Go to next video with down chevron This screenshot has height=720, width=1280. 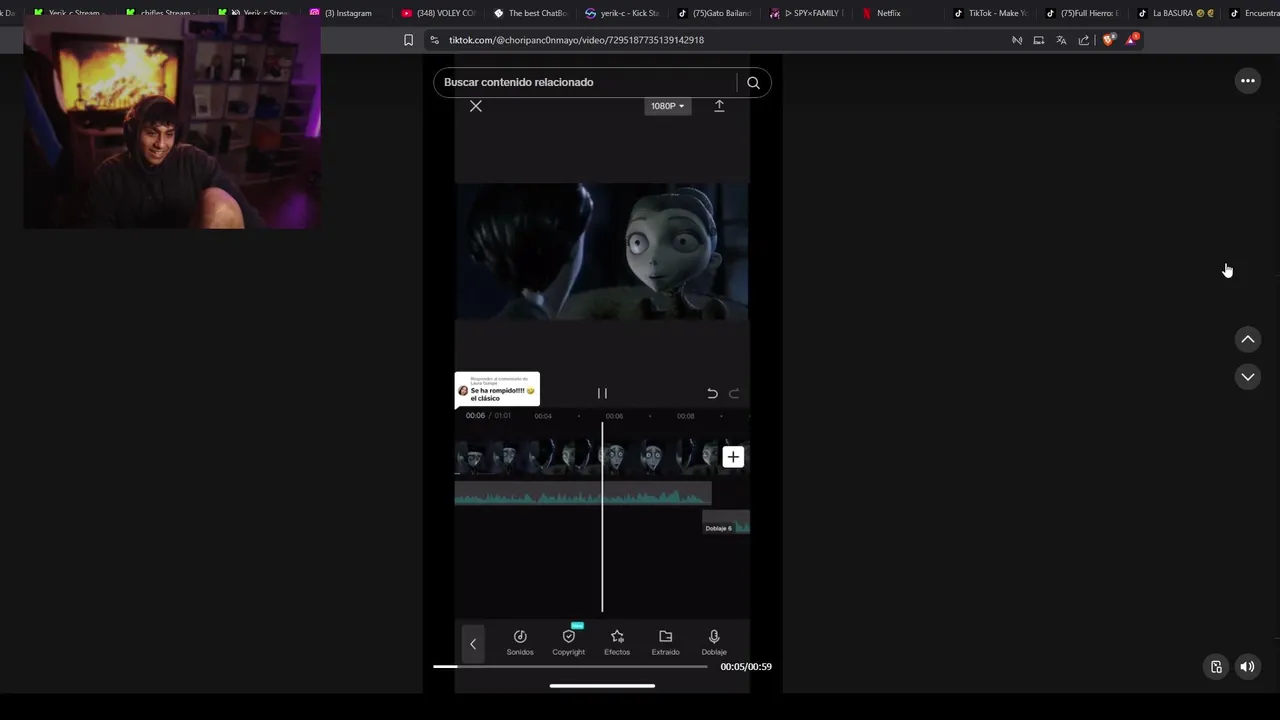[x=1248, y=377]
